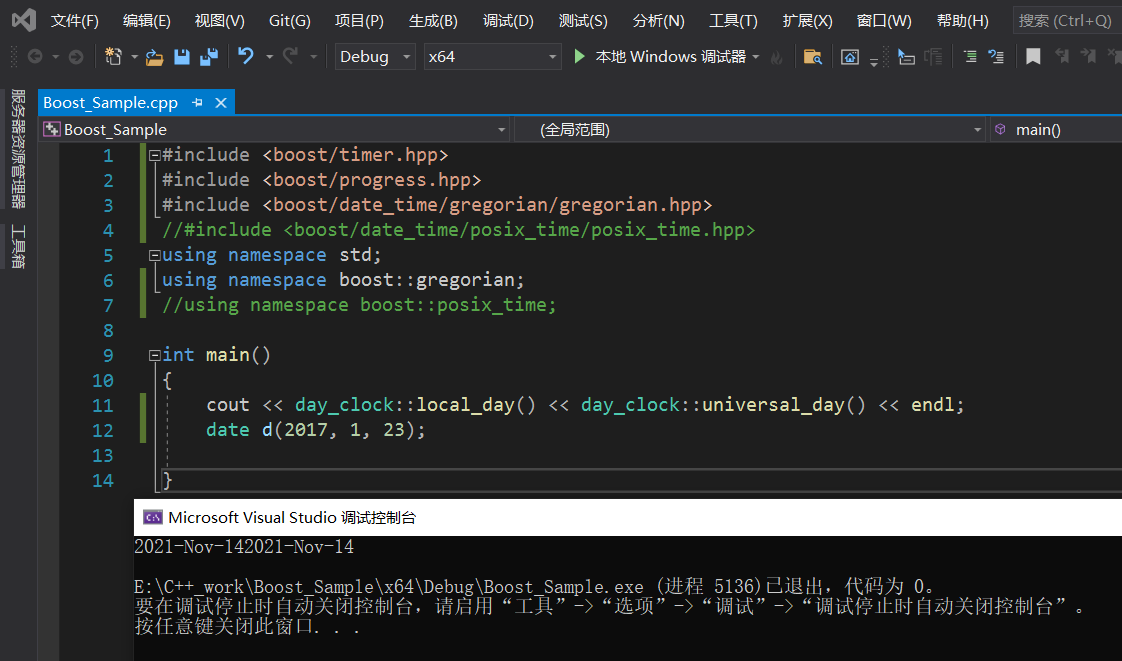Close the Boost_Sample.cpp tab
This screenshot has width=1122, height=661.
click(x=221, y=103)
